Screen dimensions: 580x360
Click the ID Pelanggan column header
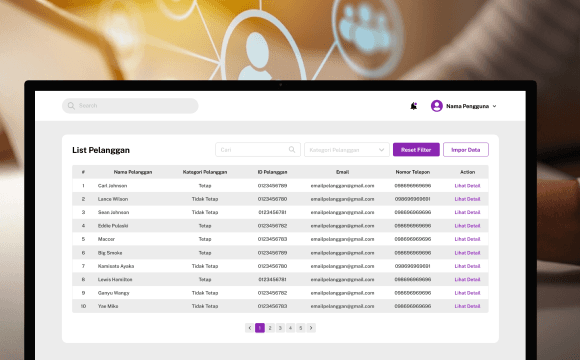click(x=273, y=172)
